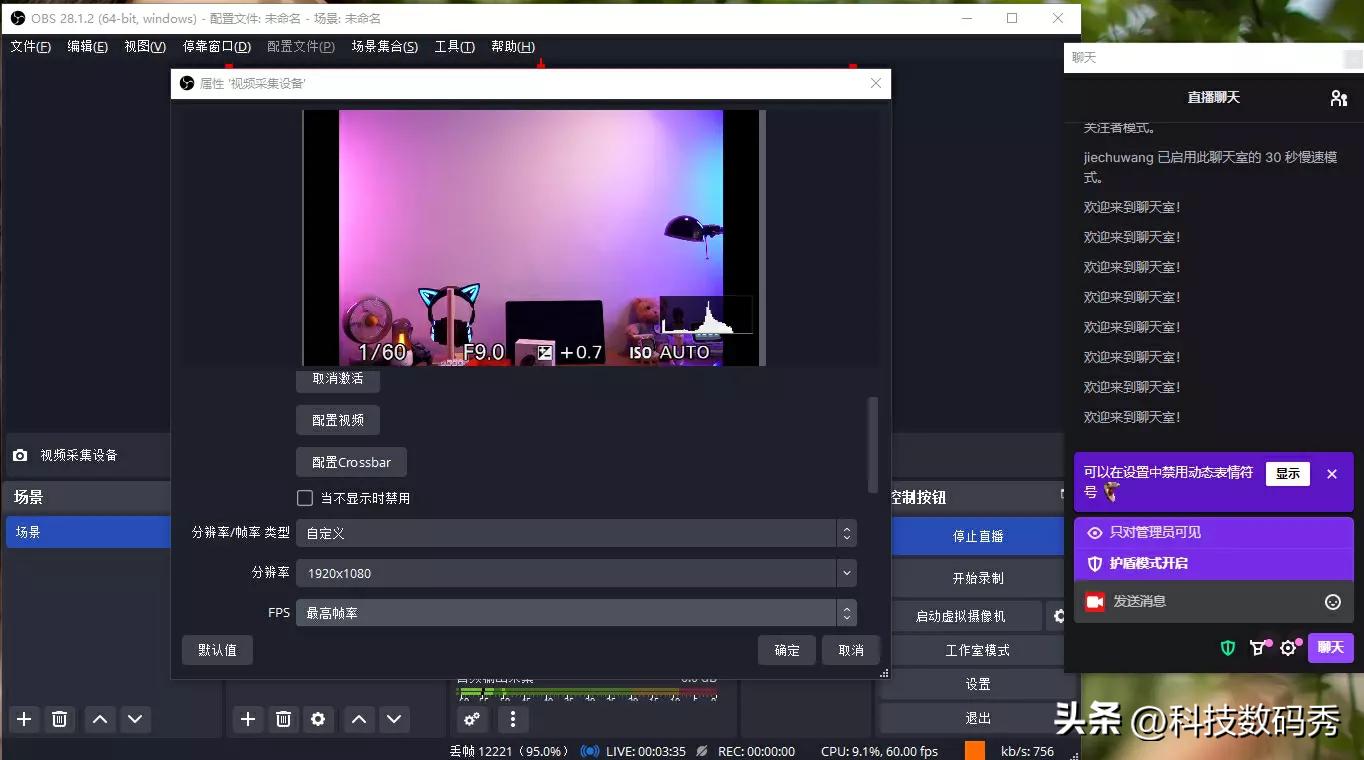
Task: Open advanced audio settings gear in mixer
Action: 472,719
